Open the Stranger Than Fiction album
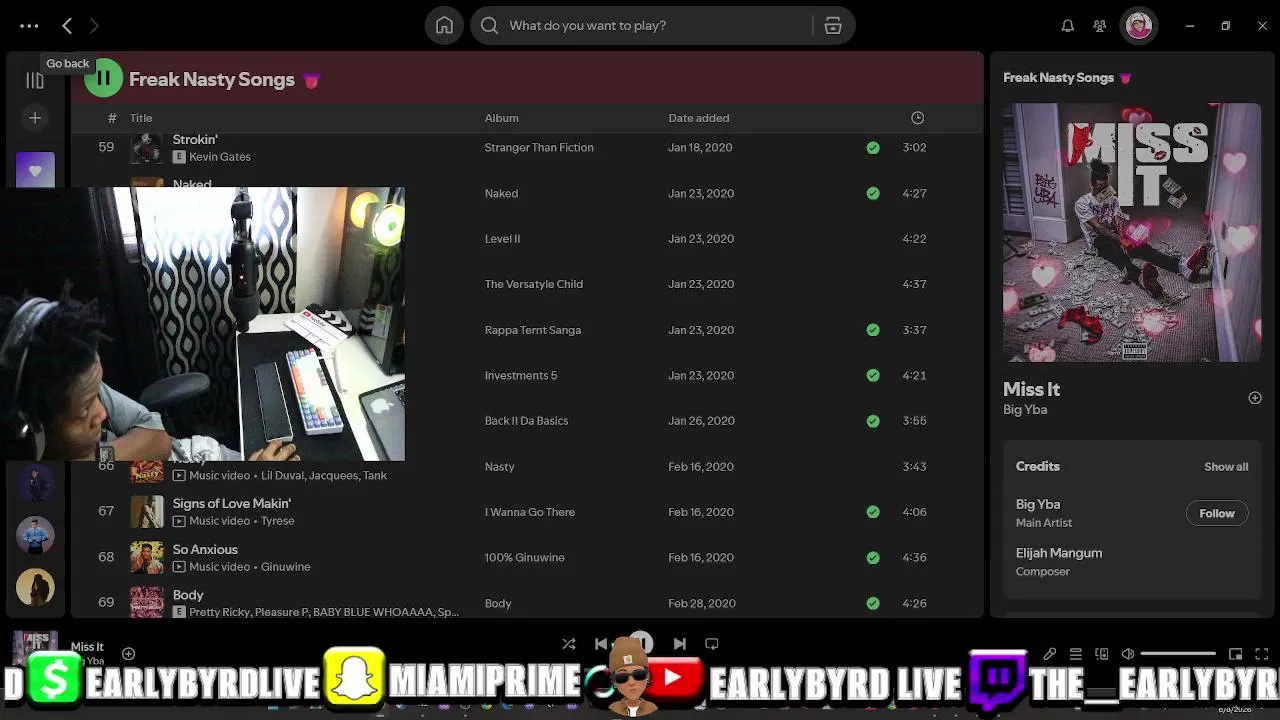This screenshot has width=1280, height=720. pos(539,148)
